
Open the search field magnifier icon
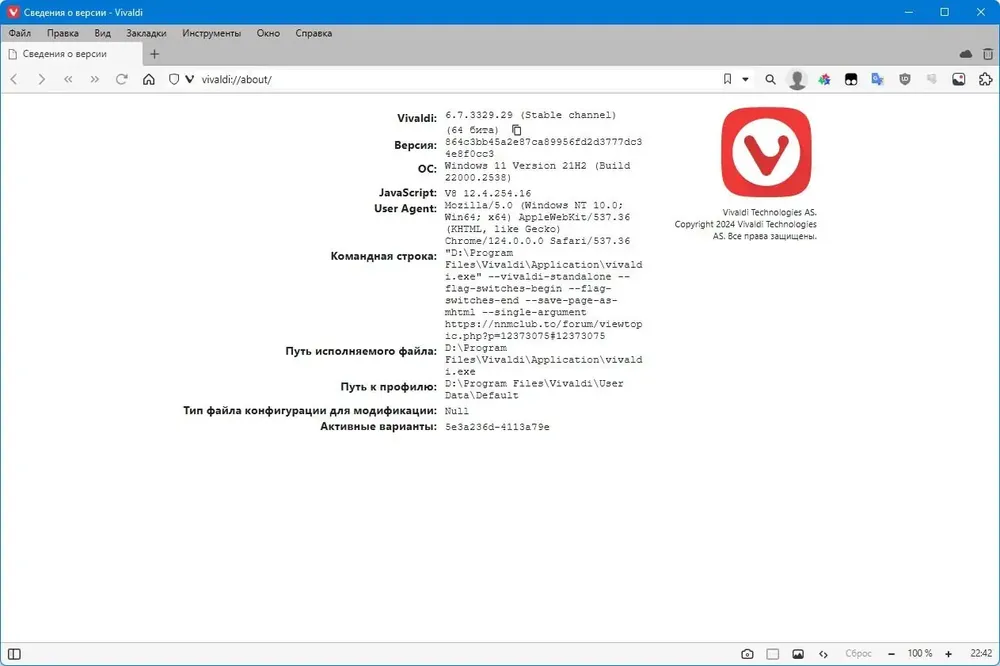point(770,79)
